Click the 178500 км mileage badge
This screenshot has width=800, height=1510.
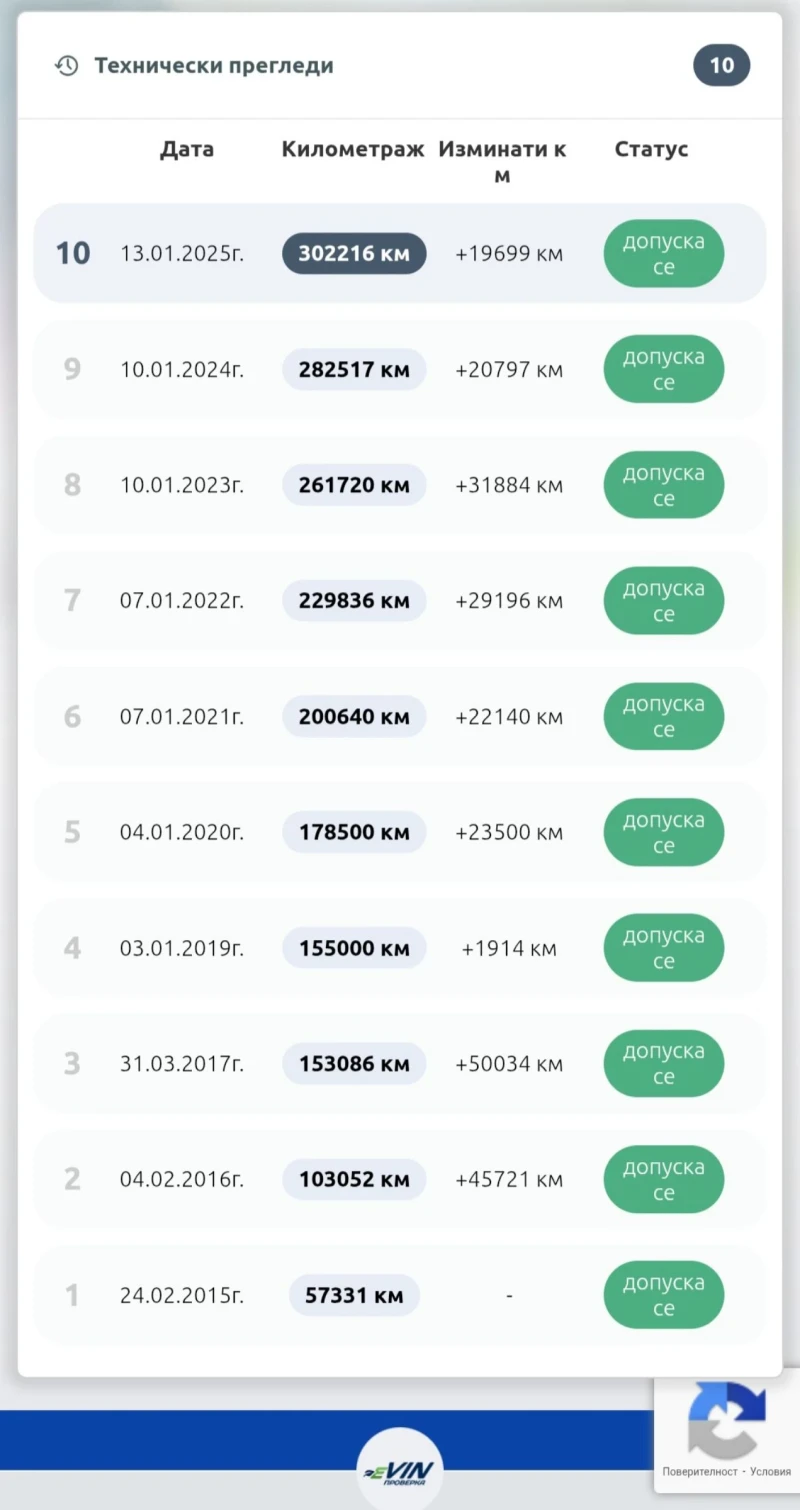pyautogui.click(x=354, y=833)
